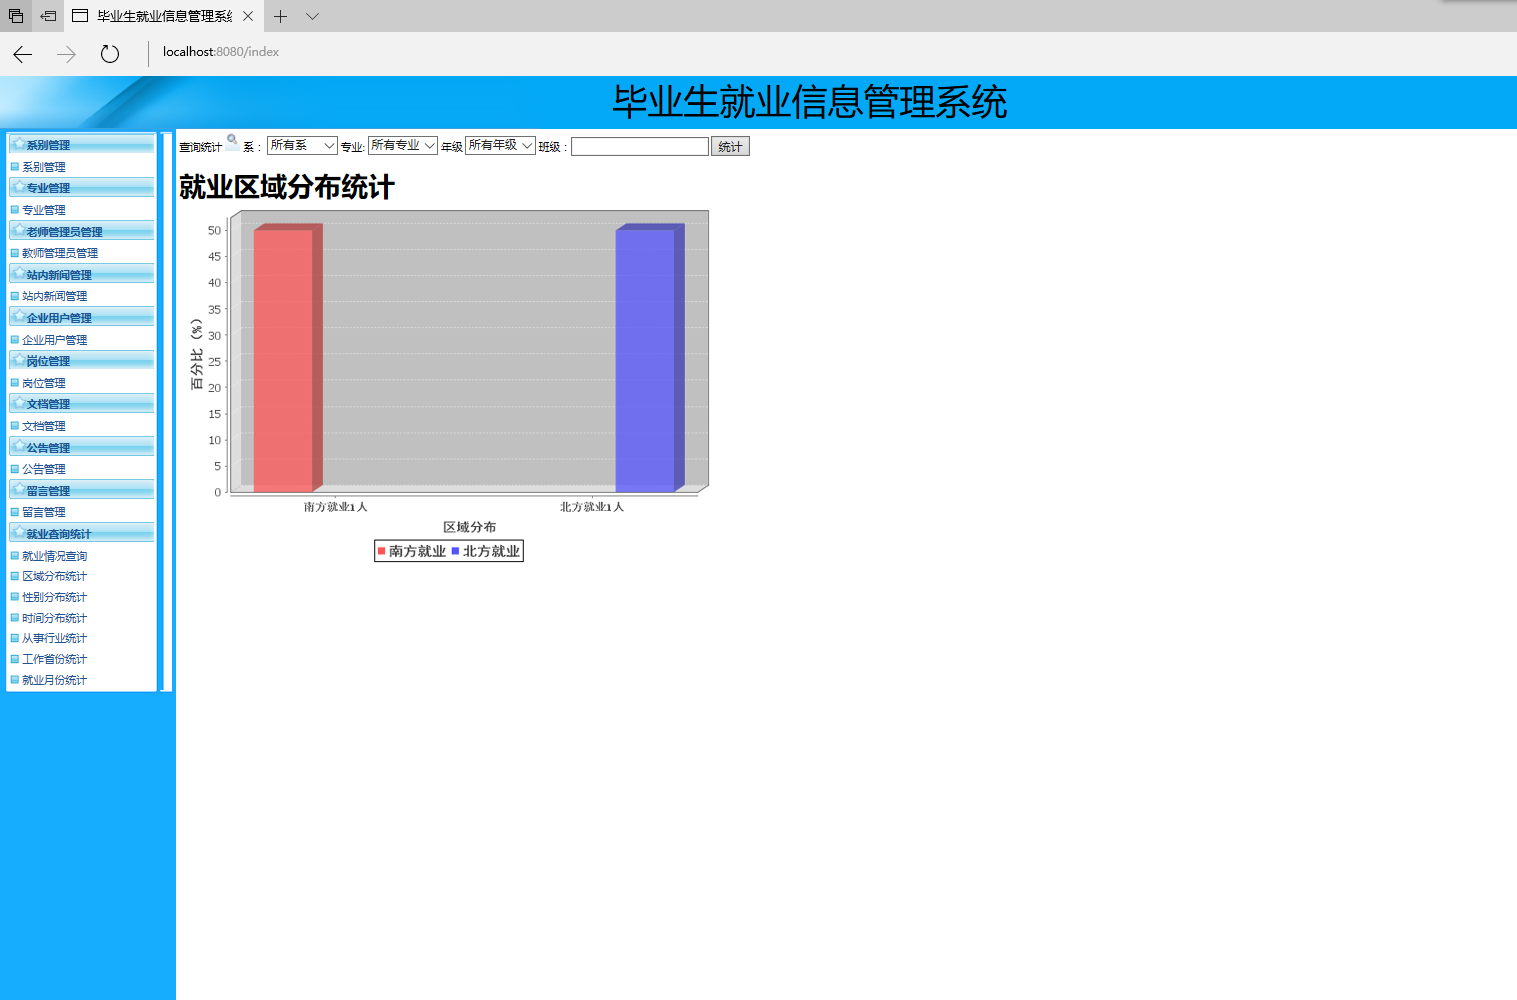Open the 系别管理 link
Screen dimensions: 1517x1000
coord(44,167)
